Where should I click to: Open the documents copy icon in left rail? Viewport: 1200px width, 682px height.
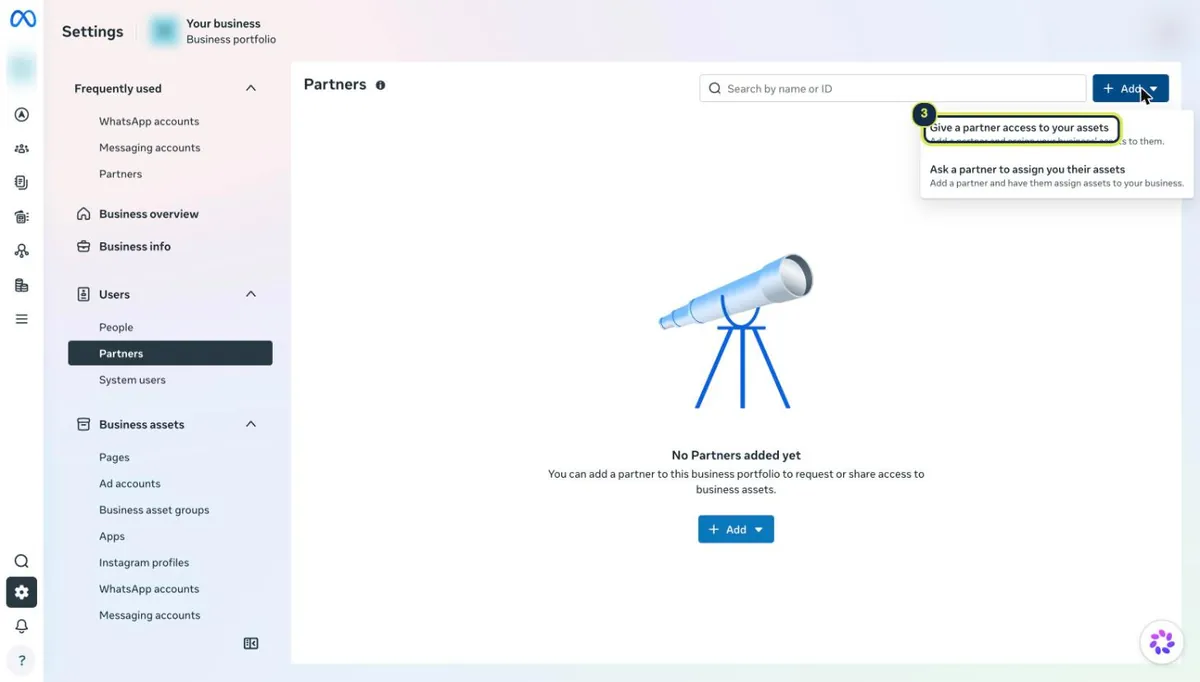(x=22, y=183)
